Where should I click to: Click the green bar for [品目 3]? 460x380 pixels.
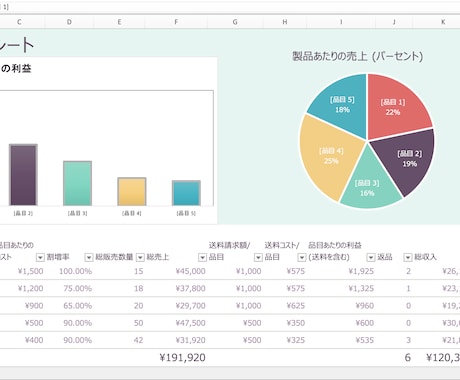[x=77, y=183]
